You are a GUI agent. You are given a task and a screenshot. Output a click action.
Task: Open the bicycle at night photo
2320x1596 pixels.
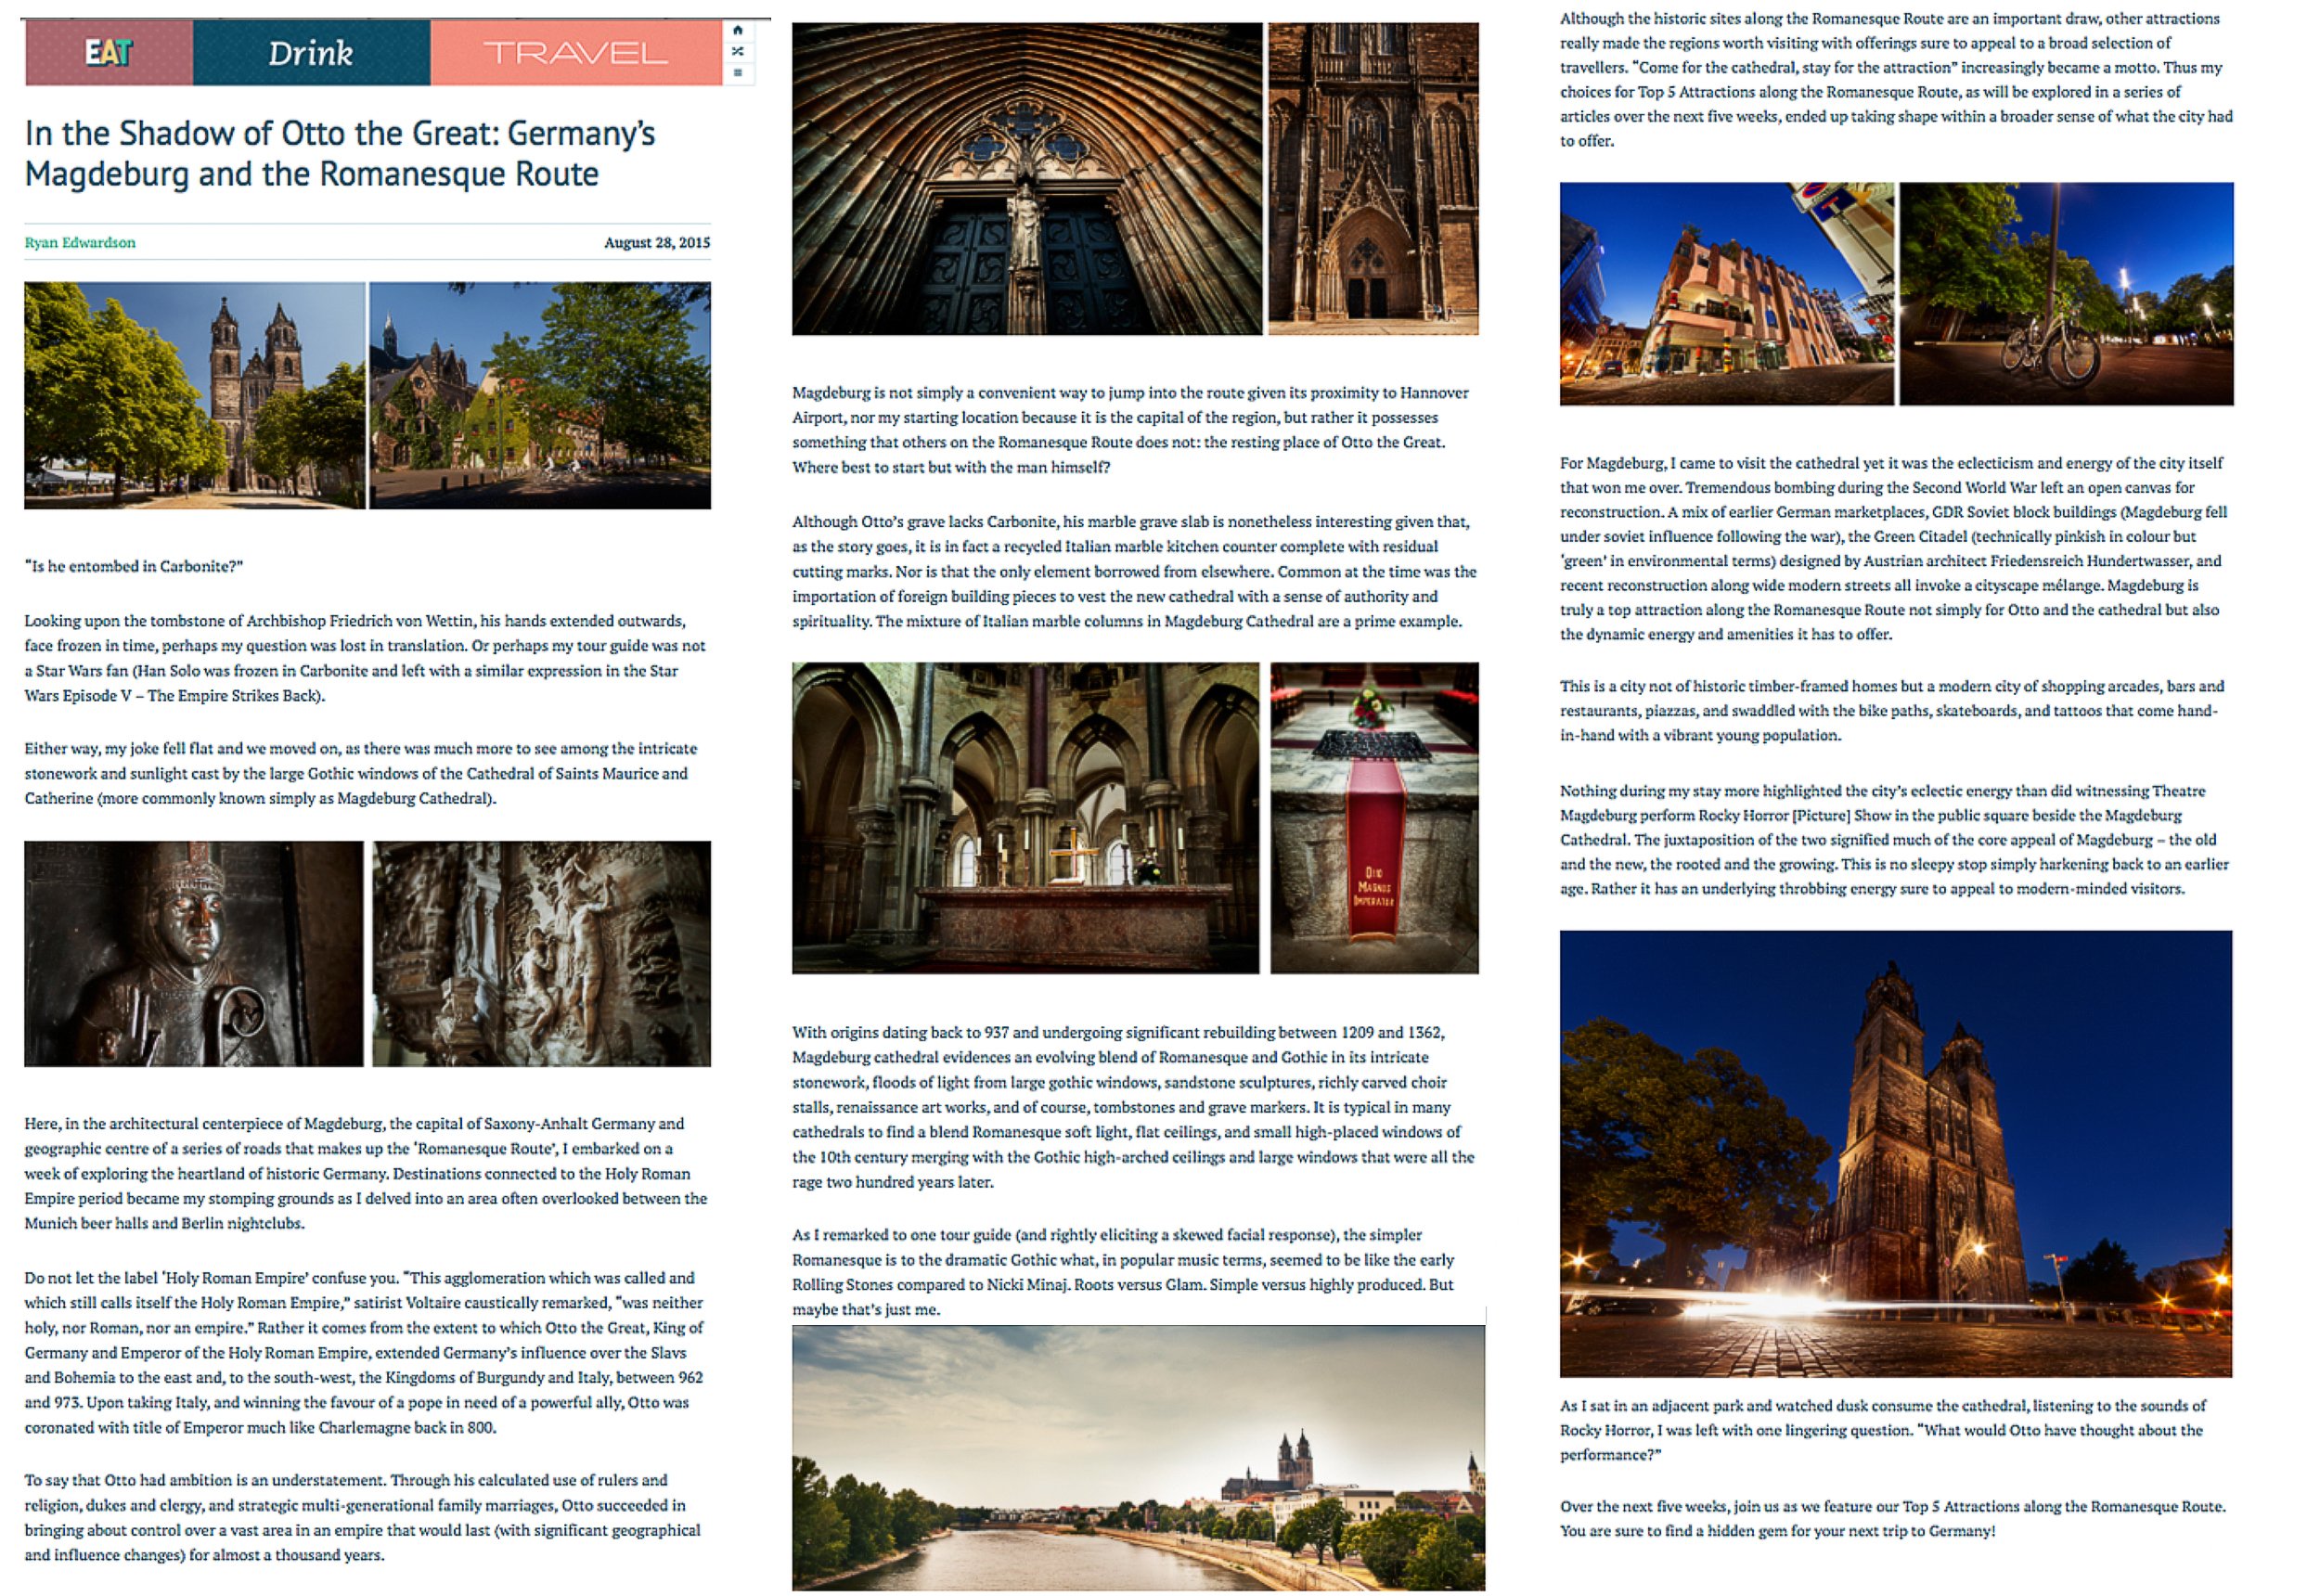click(x=2066, y=293)
